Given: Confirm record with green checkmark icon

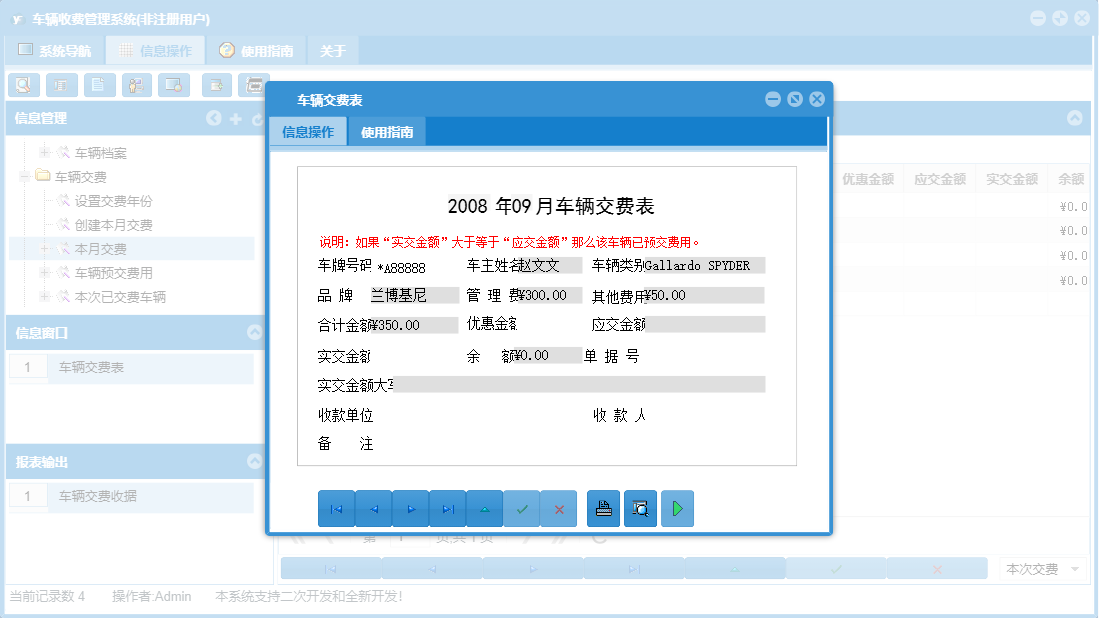Looking at the screenshot, I should tap(522, 508).
